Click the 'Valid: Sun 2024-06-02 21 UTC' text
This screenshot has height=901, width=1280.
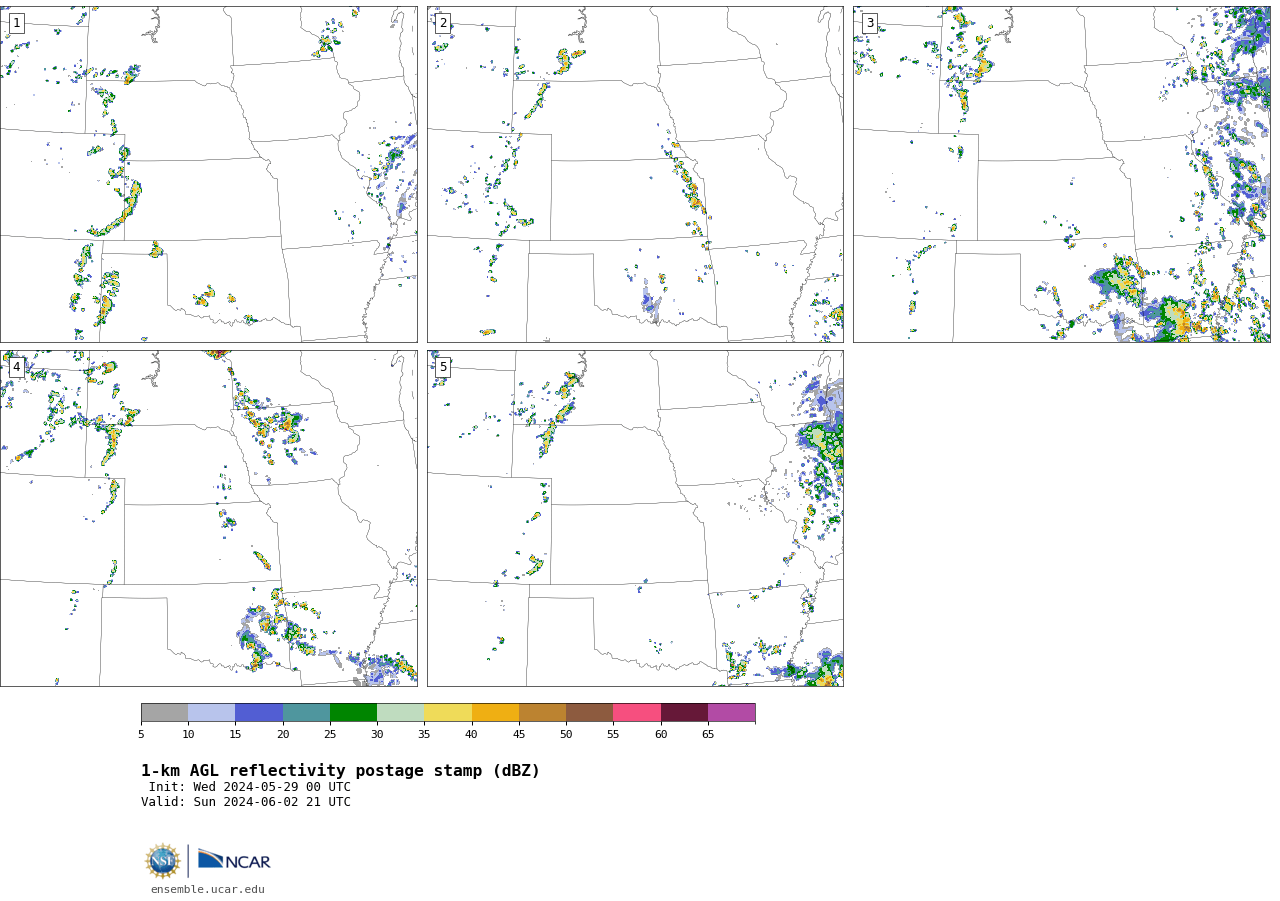coord(246,802)
